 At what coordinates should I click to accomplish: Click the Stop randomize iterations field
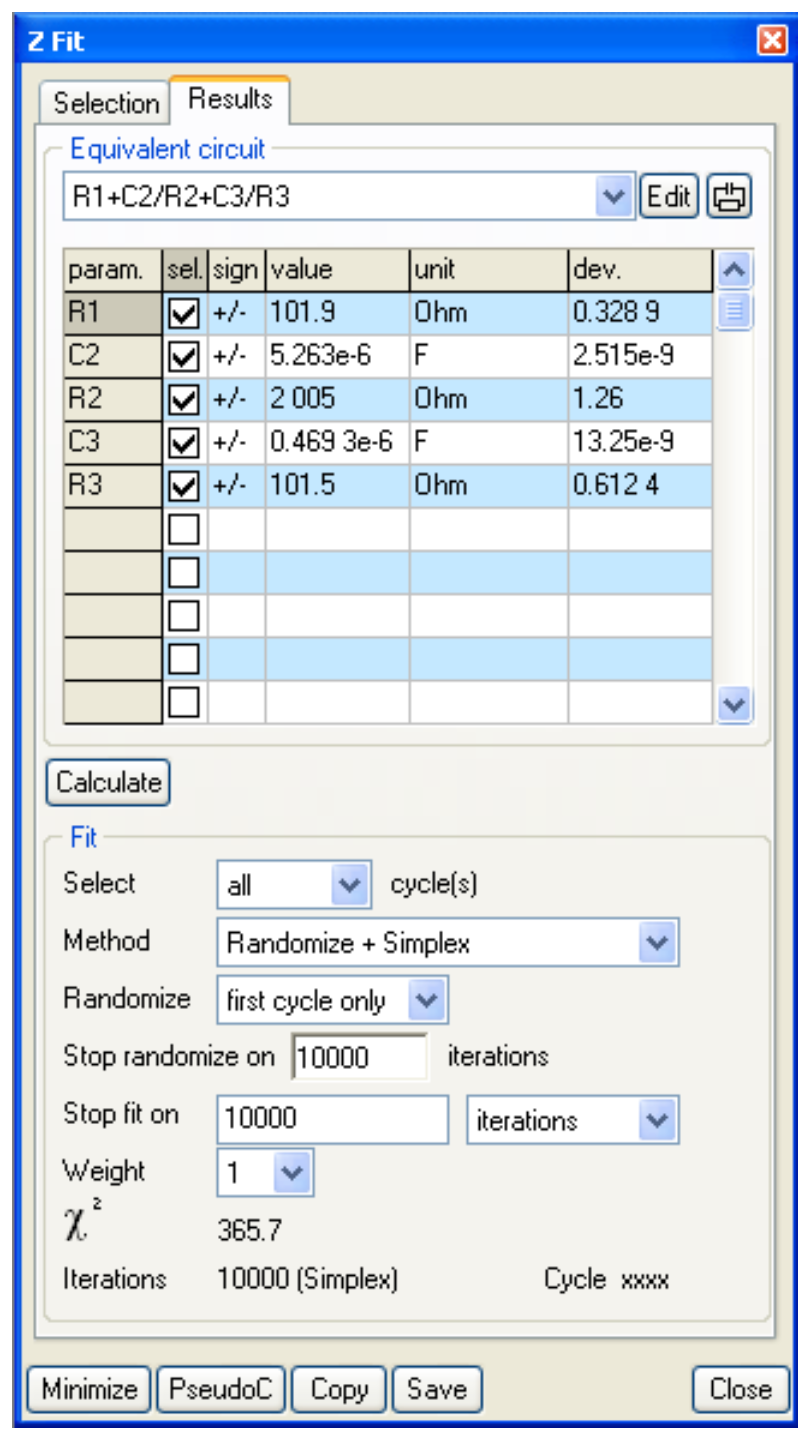358,1058
